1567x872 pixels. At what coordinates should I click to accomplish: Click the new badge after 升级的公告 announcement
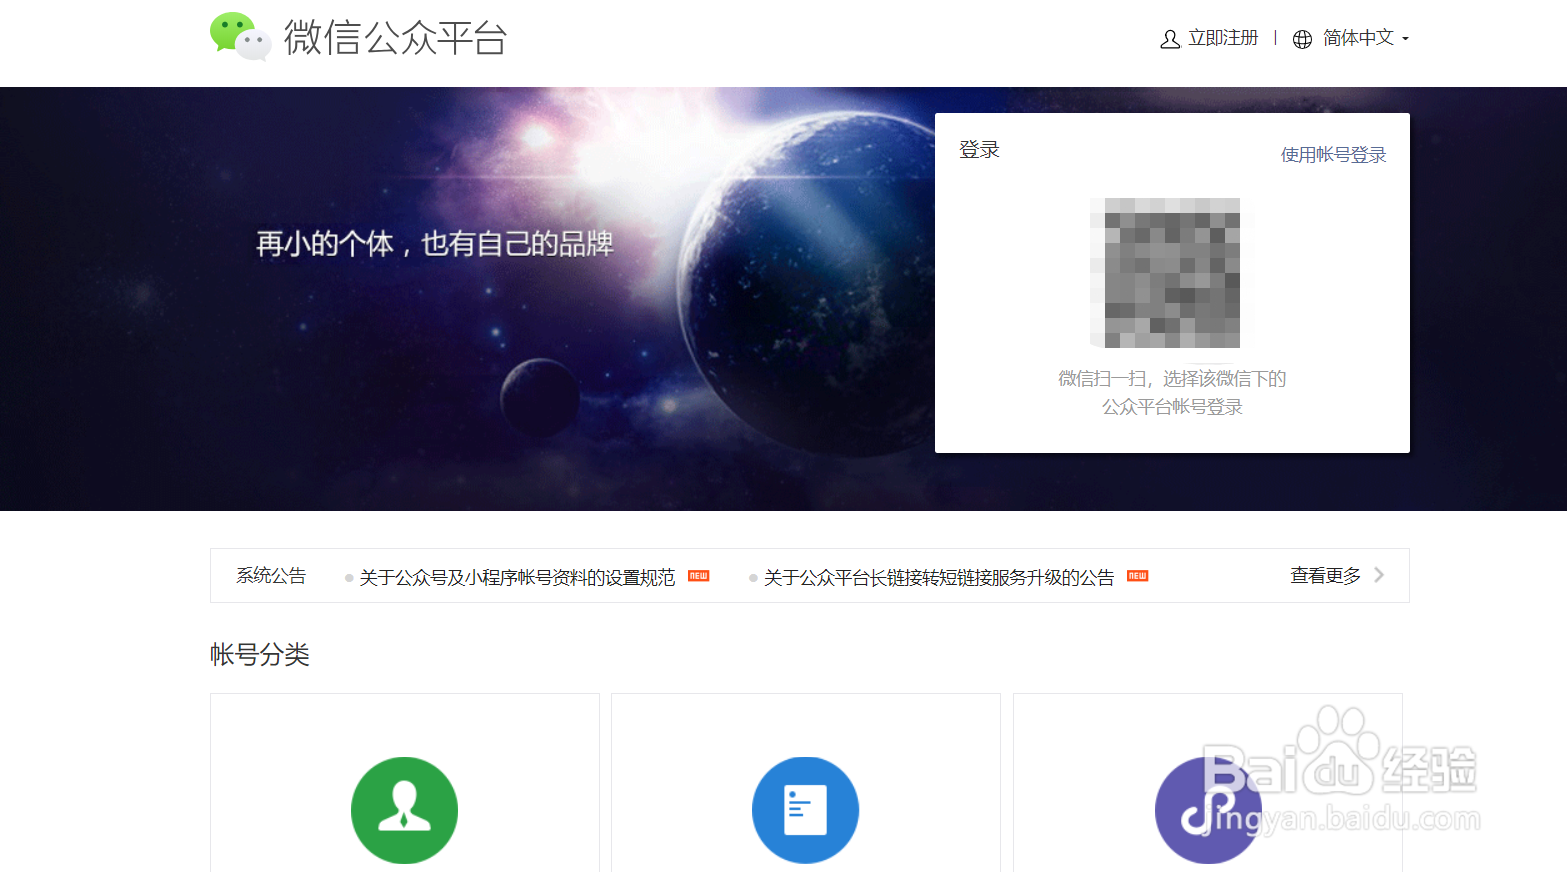(1138, 576)
